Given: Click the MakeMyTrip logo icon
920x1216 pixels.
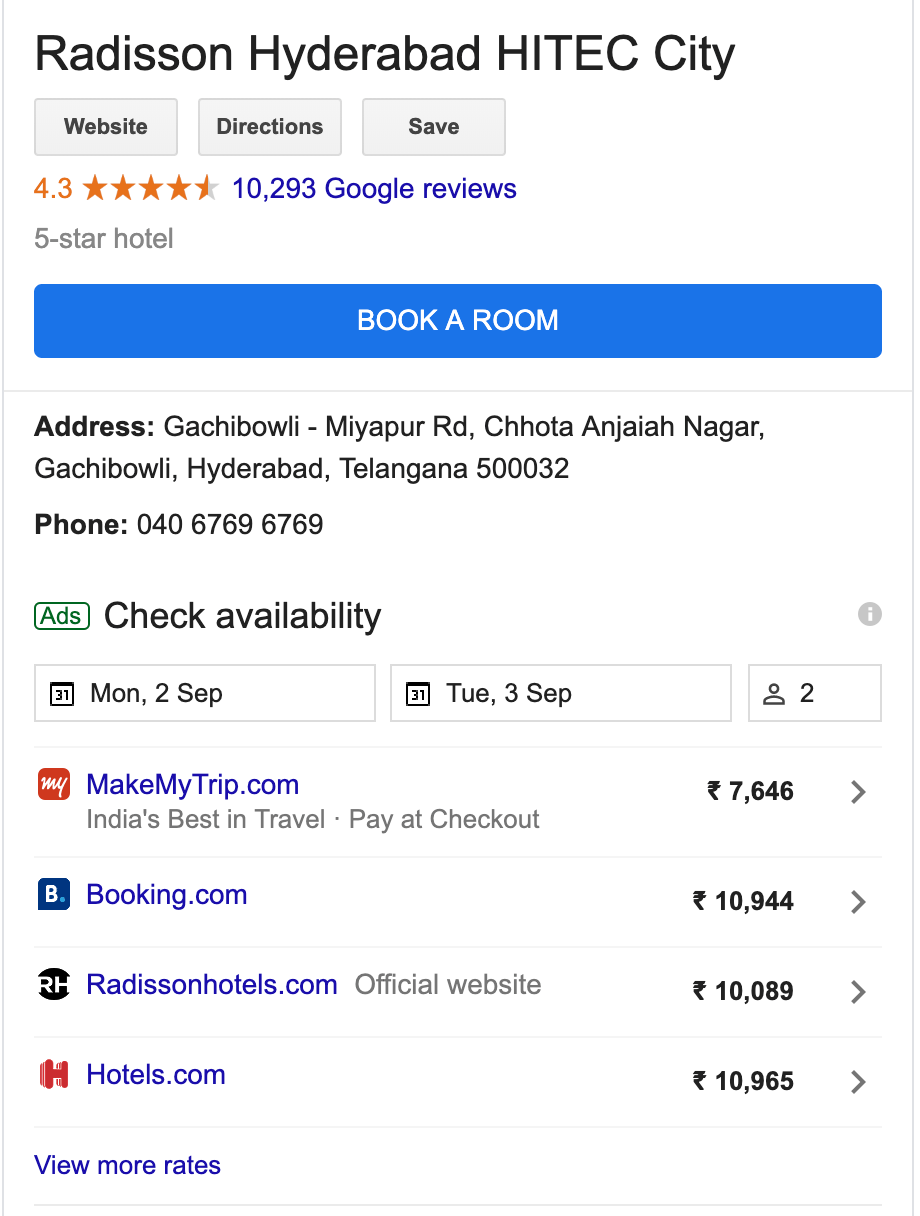Looking at the screenshot, I should (x=54, y=785).
